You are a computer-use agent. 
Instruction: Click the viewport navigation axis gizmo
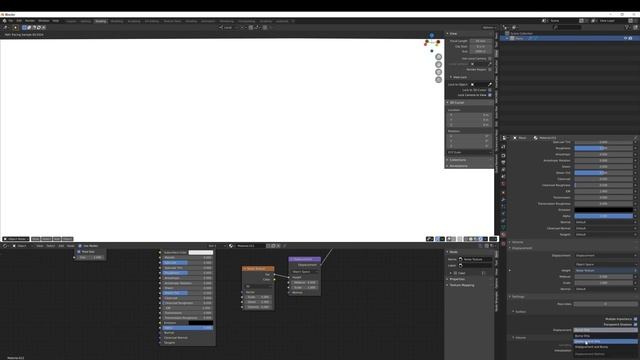pyautogui.click(x=432, y=42)
